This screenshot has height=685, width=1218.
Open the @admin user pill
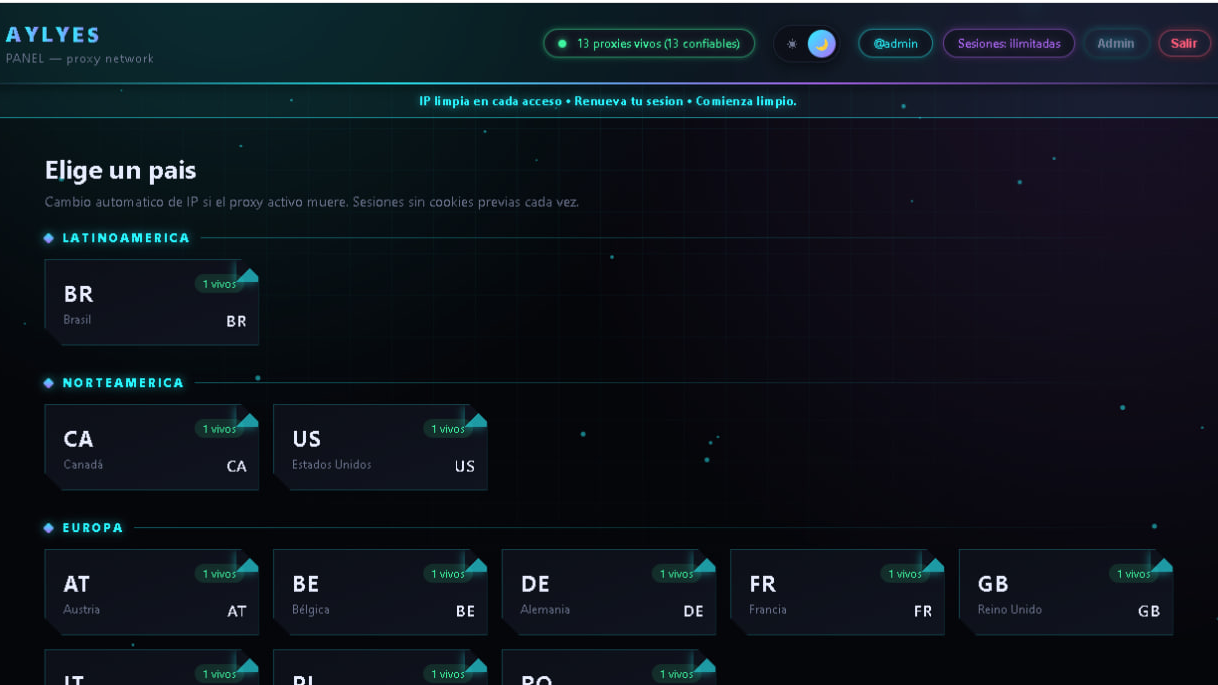pyautogui.click(x=896, y=44)
